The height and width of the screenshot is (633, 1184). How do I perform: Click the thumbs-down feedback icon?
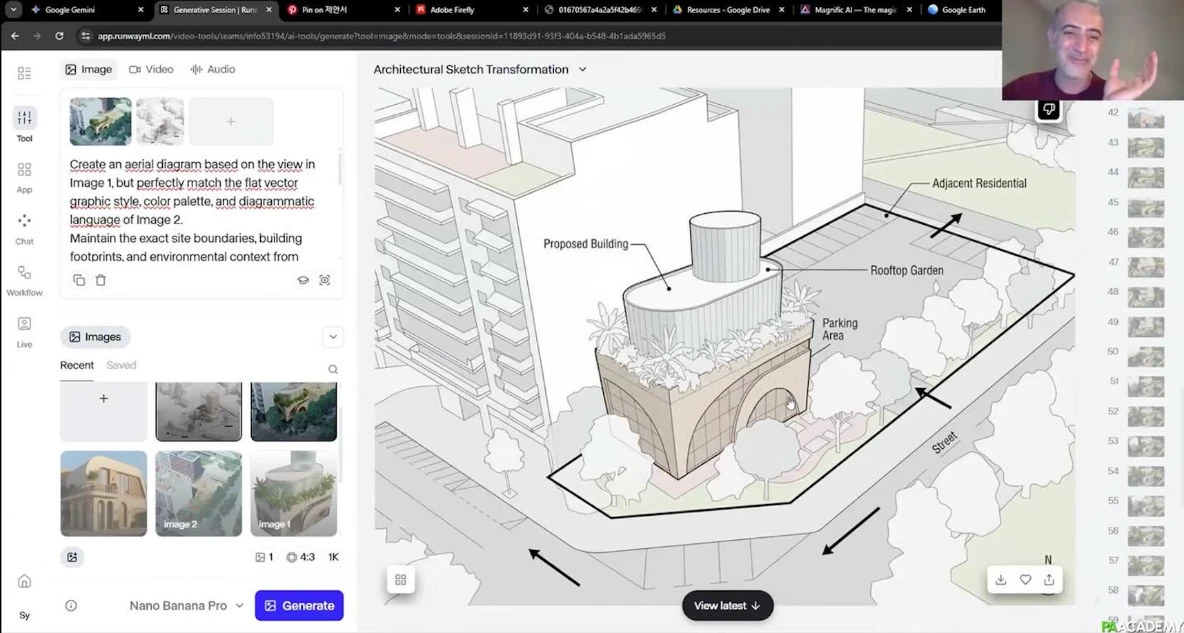coord(1048,109)
